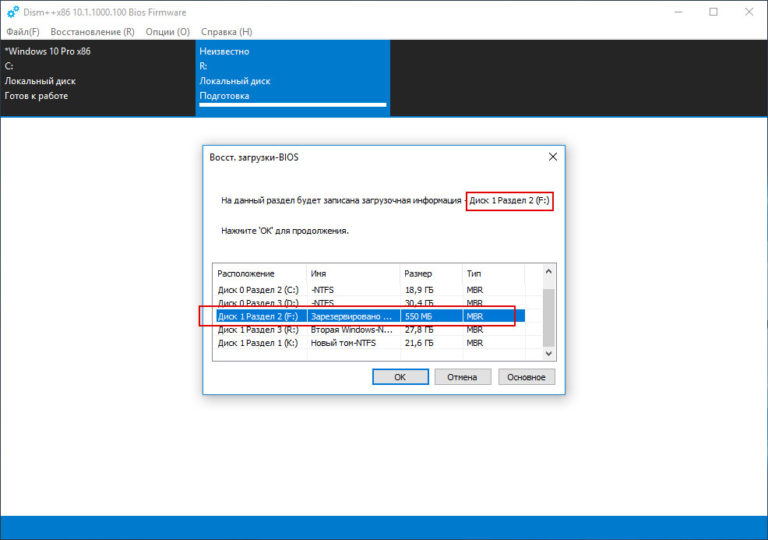Image resolution: width=768 pixels, height=540 pixels.
Task: Select Диск 1 Раздел 3 (R:) row
Action: point(257,329)
